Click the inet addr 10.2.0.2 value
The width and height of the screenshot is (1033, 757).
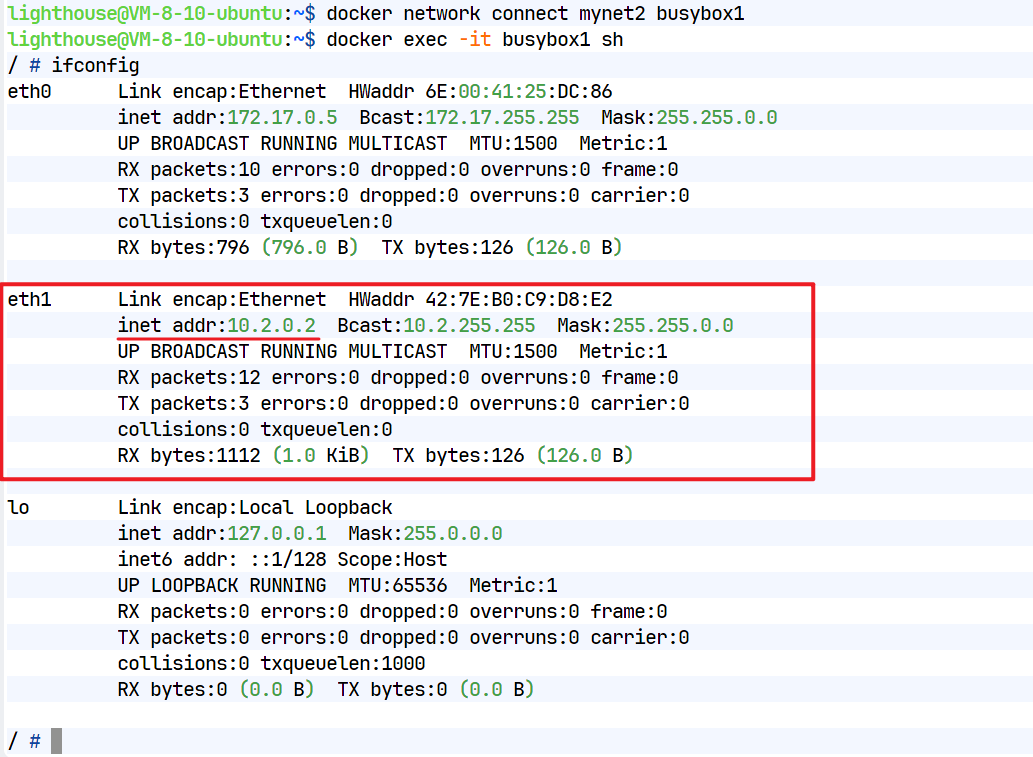271,325
